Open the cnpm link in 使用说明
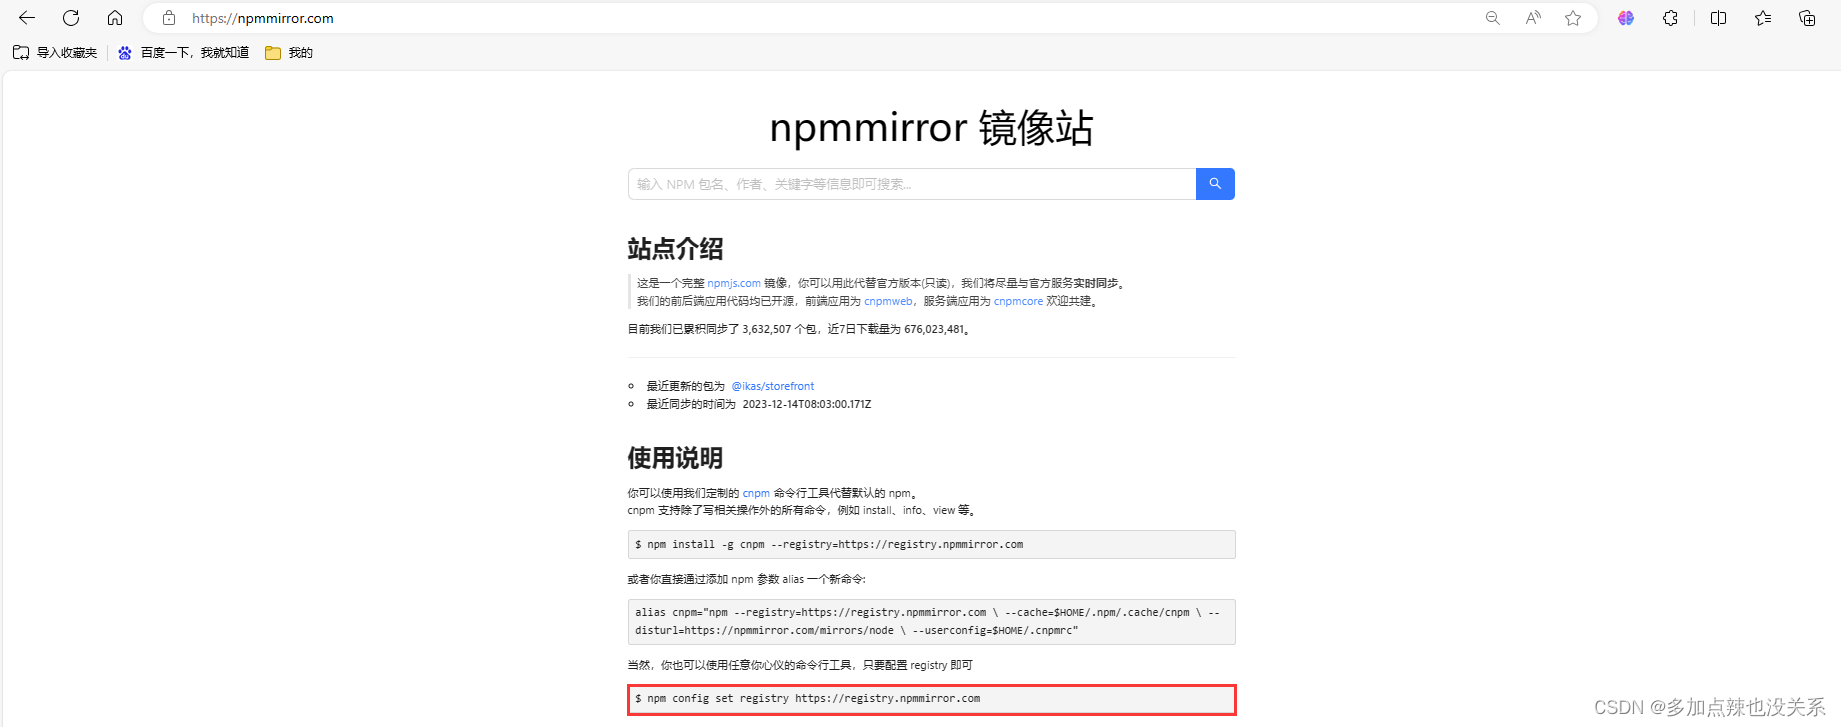This screenshot has width=1841, height=727. [x=756, y=493]
